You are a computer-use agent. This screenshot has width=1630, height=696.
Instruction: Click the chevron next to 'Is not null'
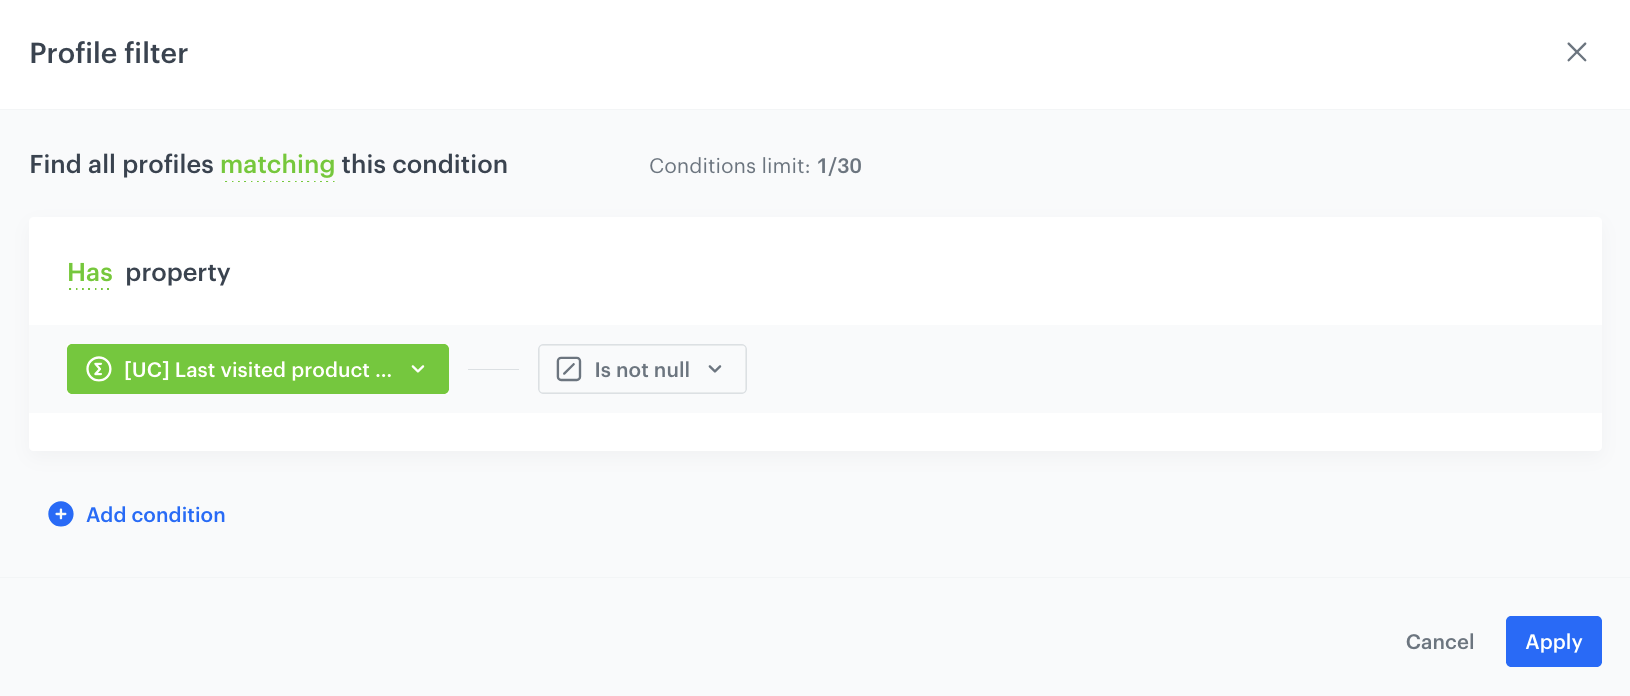[715, 369]
